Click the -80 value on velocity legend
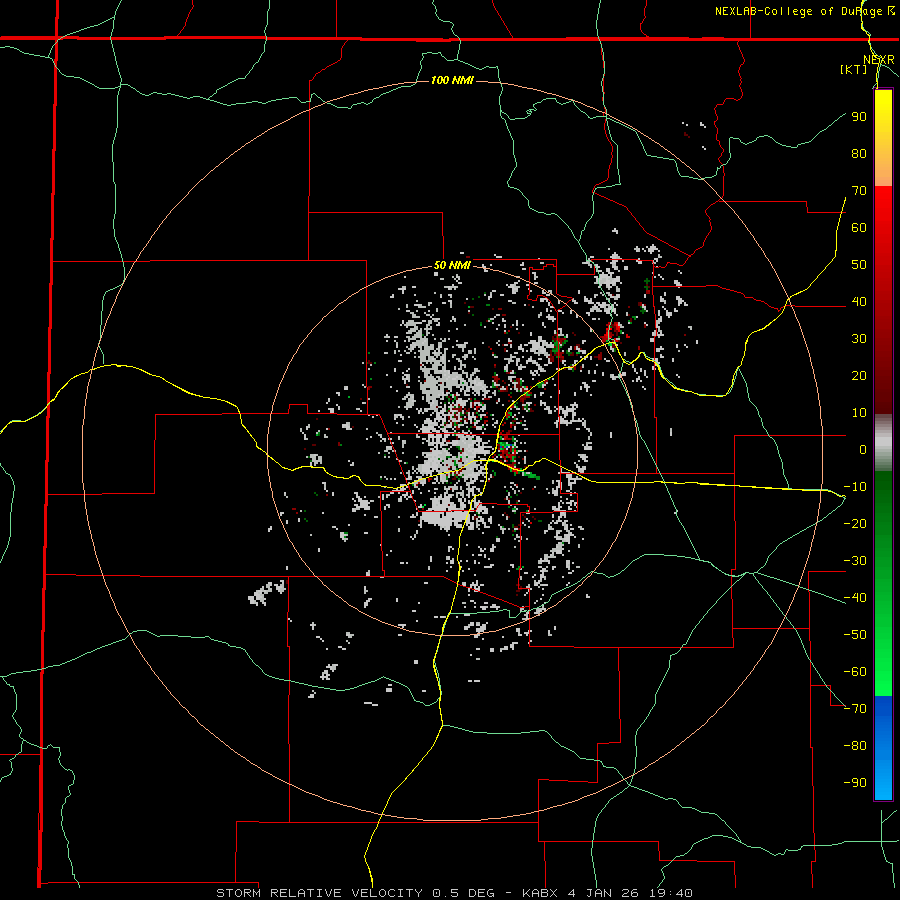 pos(855,746)
